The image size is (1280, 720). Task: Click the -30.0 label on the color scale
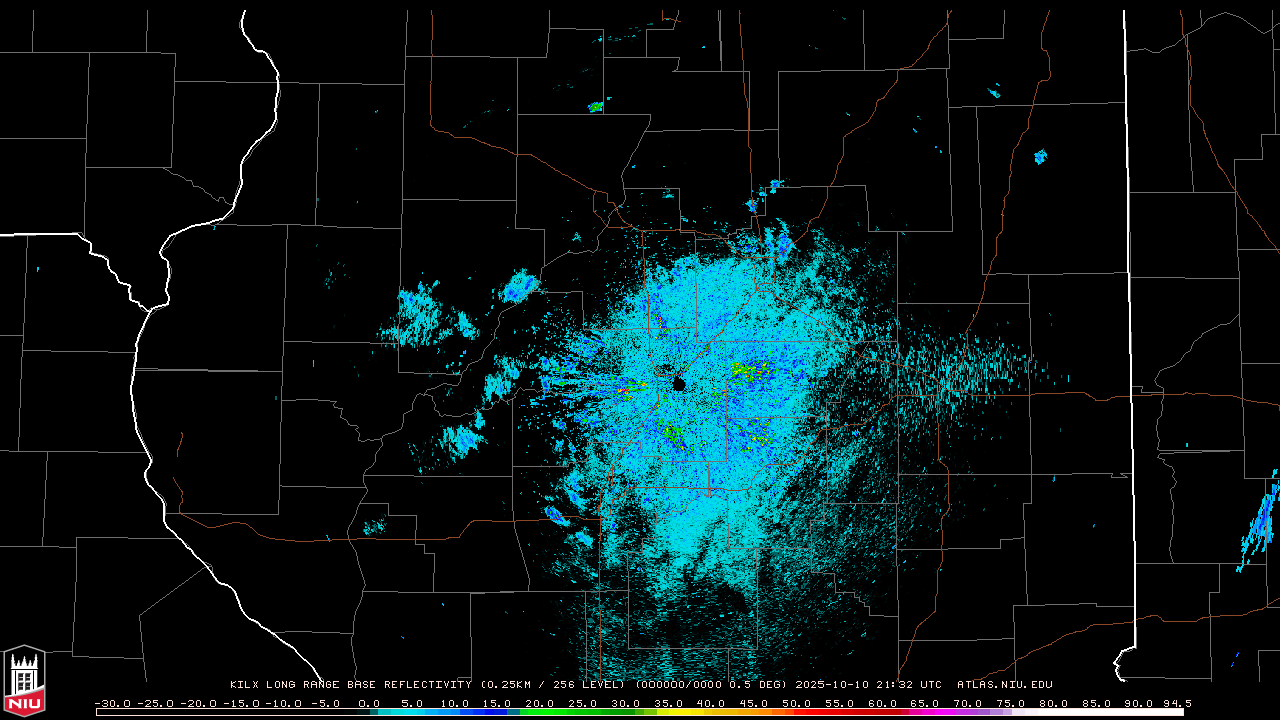click(111, 703)
